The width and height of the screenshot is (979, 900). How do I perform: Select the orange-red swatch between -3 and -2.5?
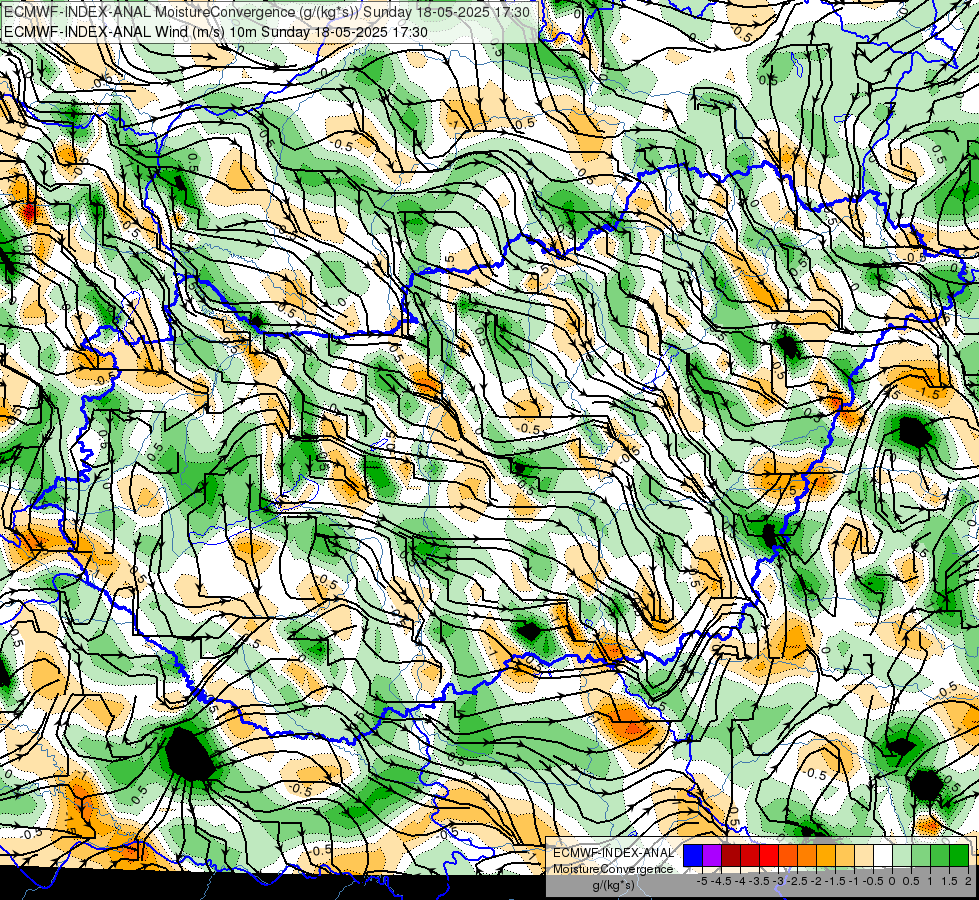pos(788,856)
